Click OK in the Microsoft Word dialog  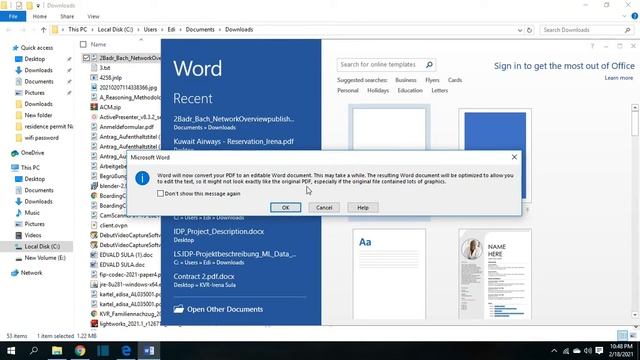click(285, 207)
